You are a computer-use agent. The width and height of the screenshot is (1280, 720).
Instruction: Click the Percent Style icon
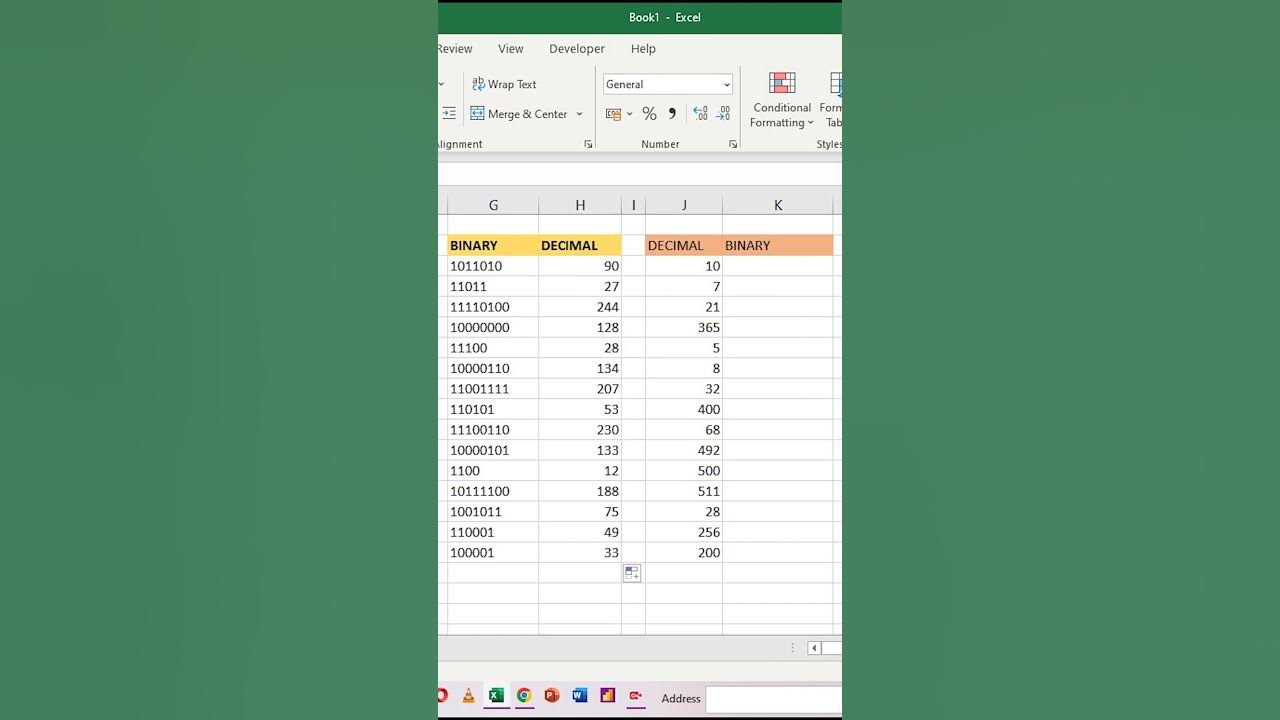[x=649, y=114]
